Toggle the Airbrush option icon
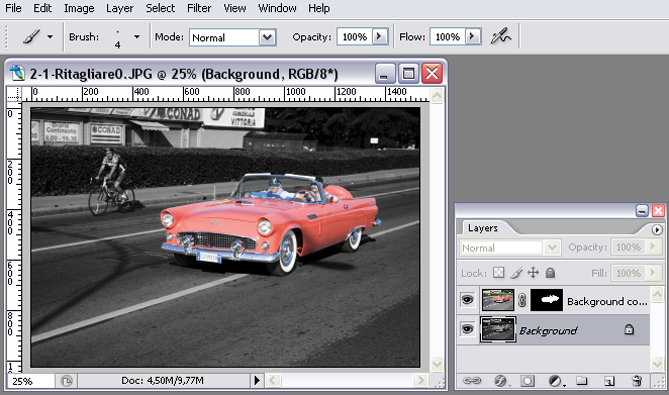 click(500, 37)
